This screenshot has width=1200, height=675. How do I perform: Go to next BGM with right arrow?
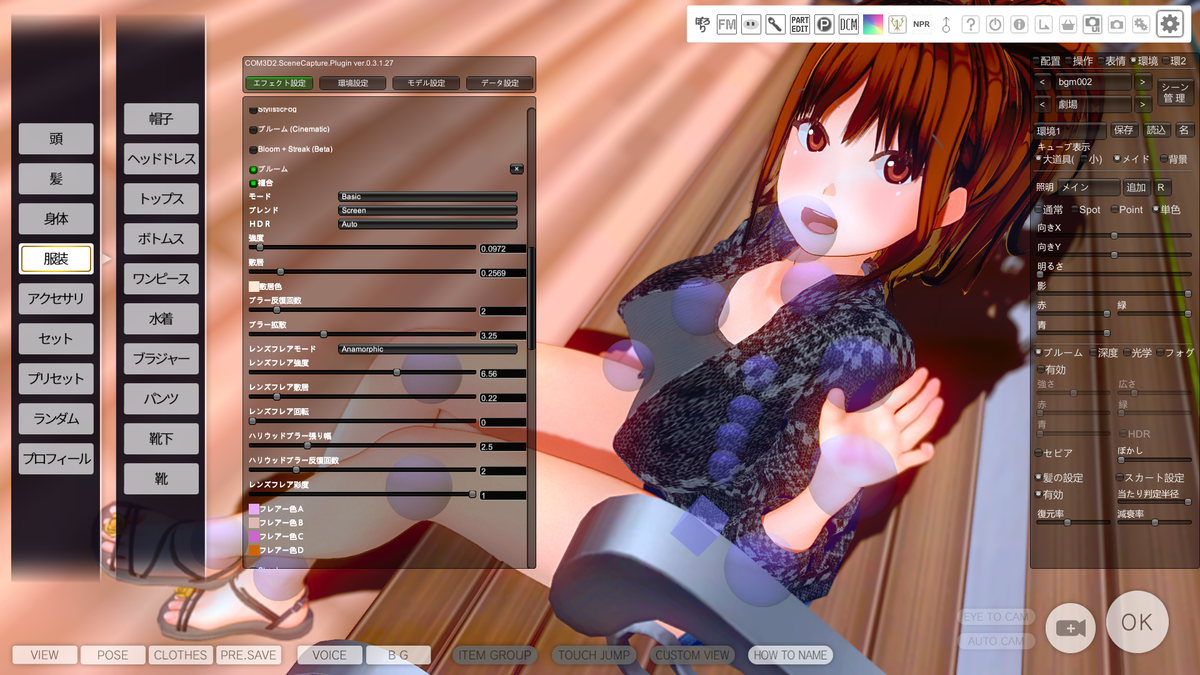click(x=1143, y=82)
